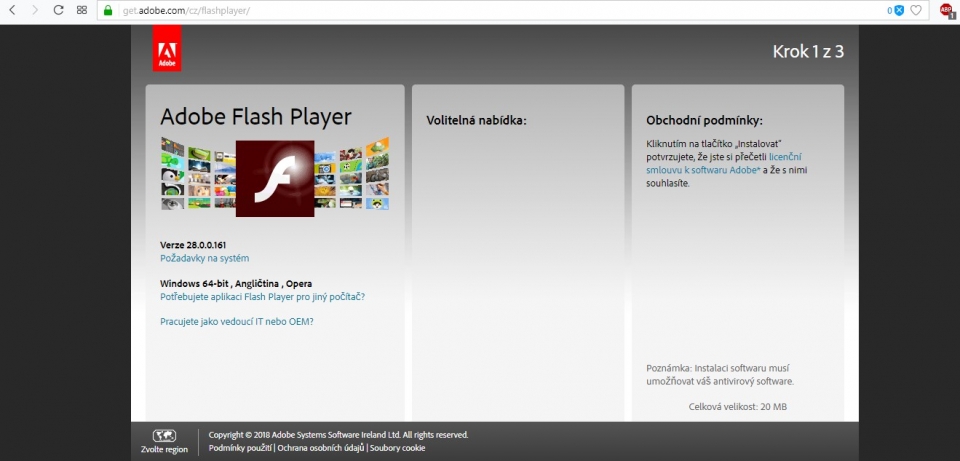Click the Flash Player logo image
Screen dimensions: 960x461
275,178
